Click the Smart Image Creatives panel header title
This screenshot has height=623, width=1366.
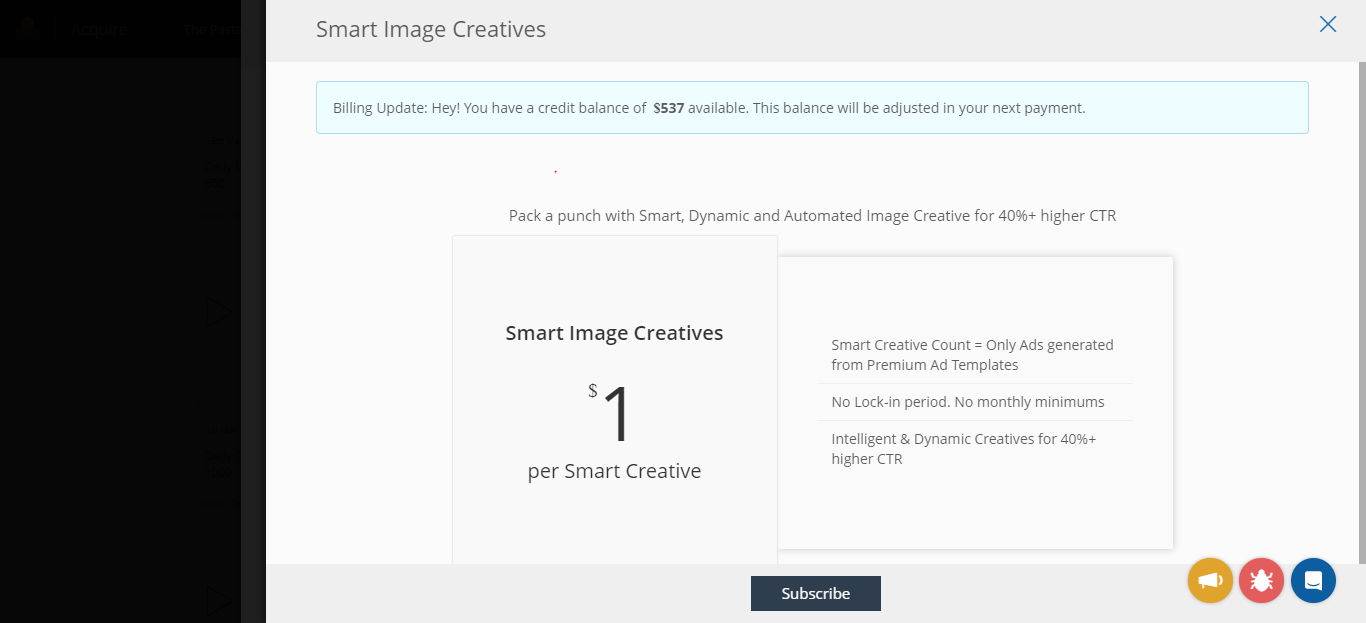431,29
